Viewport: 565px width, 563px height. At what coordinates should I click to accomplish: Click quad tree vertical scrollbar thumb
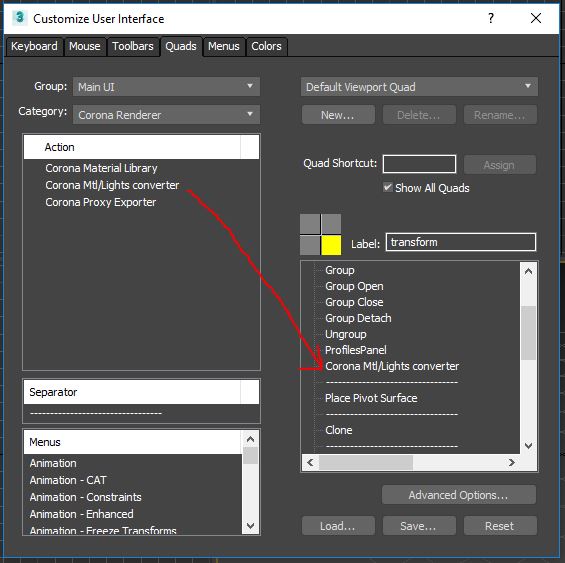pos(528,333)
